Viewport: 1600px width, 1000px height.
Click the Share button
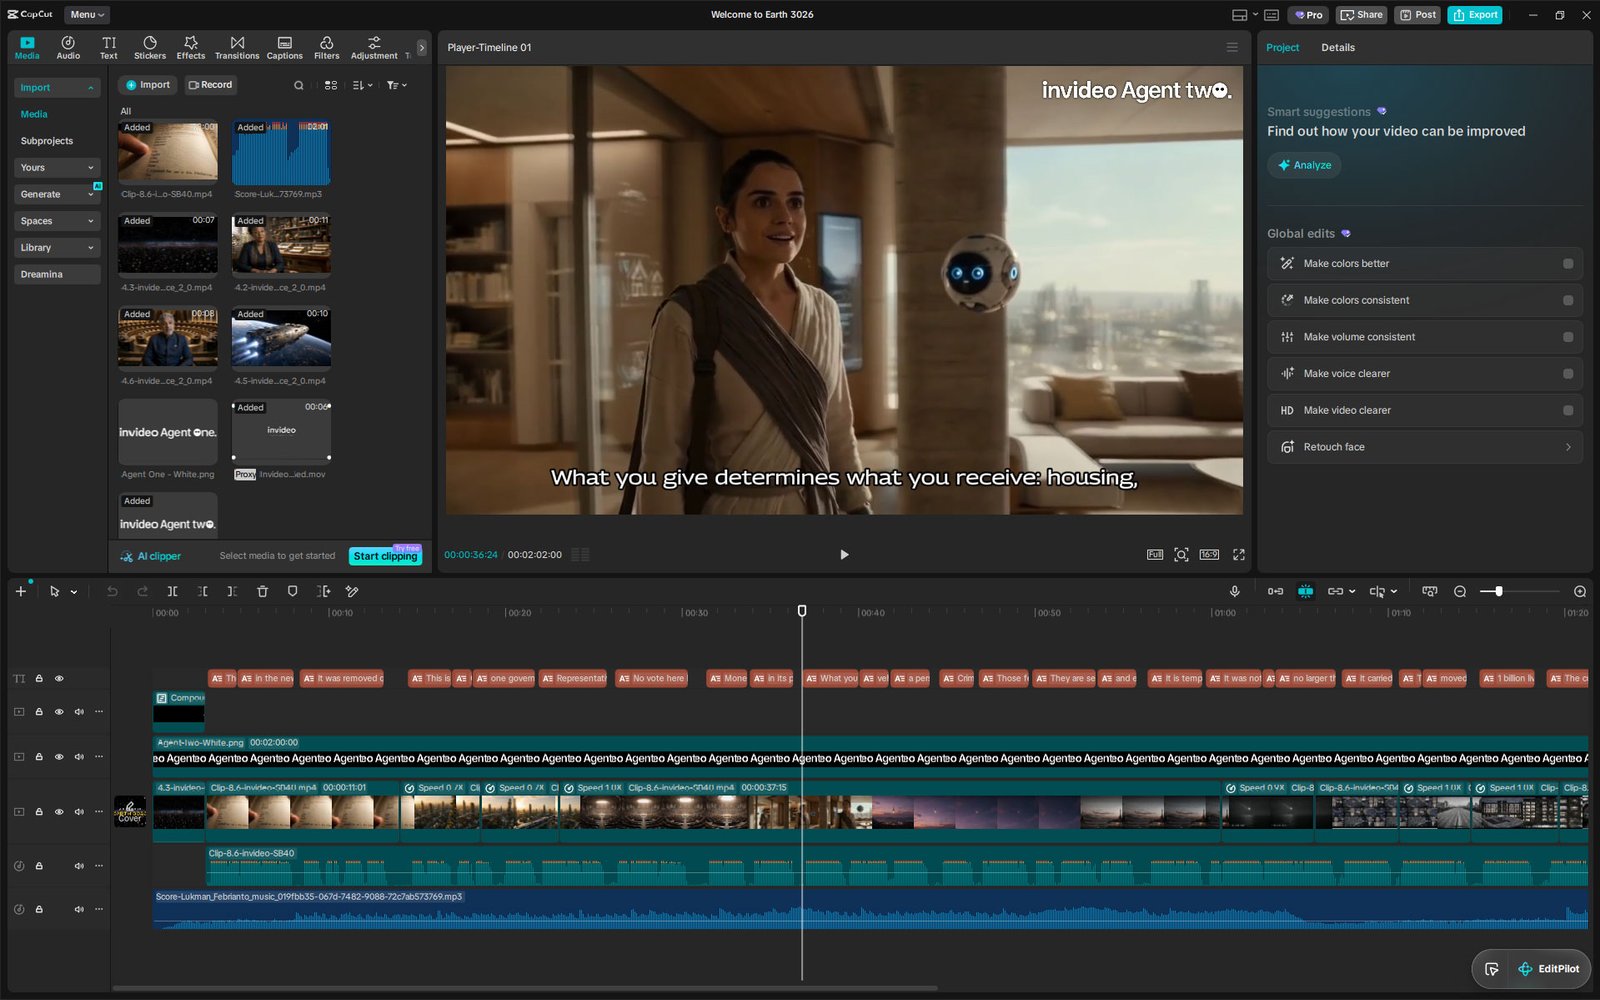click(x=1362, y=15)
